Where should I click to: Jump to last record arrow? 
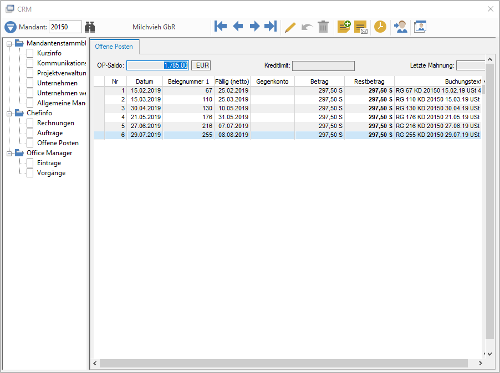(271, 26)
